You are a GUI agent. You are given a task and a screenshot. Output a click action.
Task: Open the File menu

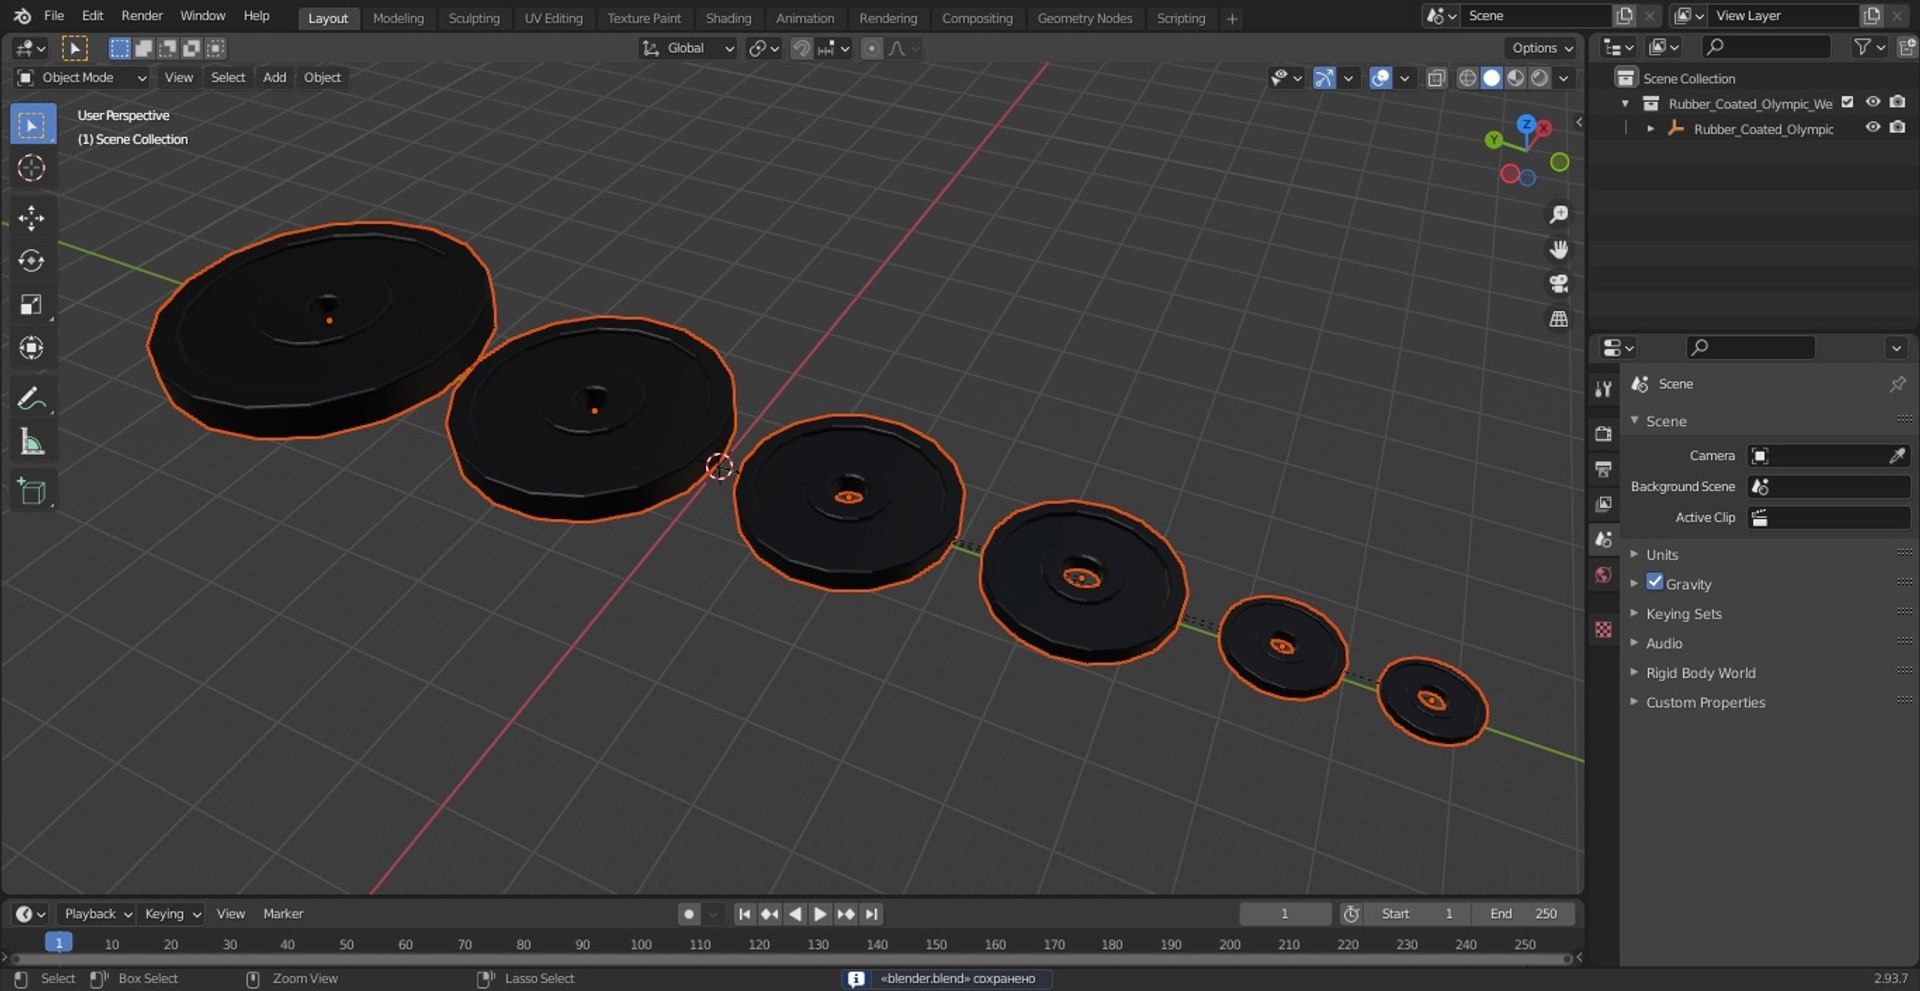tap(54, 16)
